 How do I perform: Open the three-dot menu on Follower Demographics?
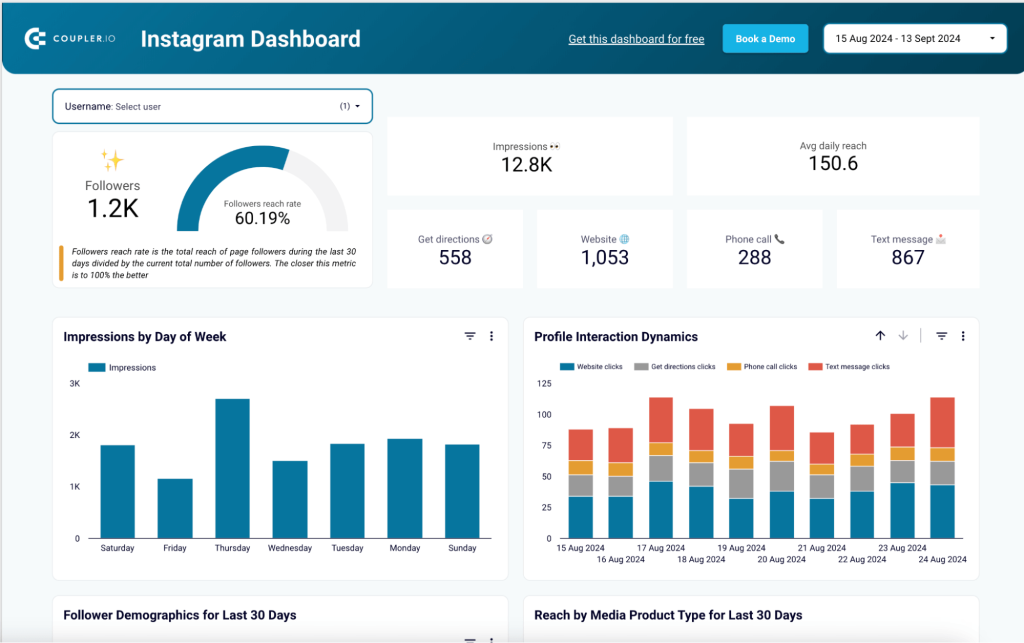tap(491, 639)
